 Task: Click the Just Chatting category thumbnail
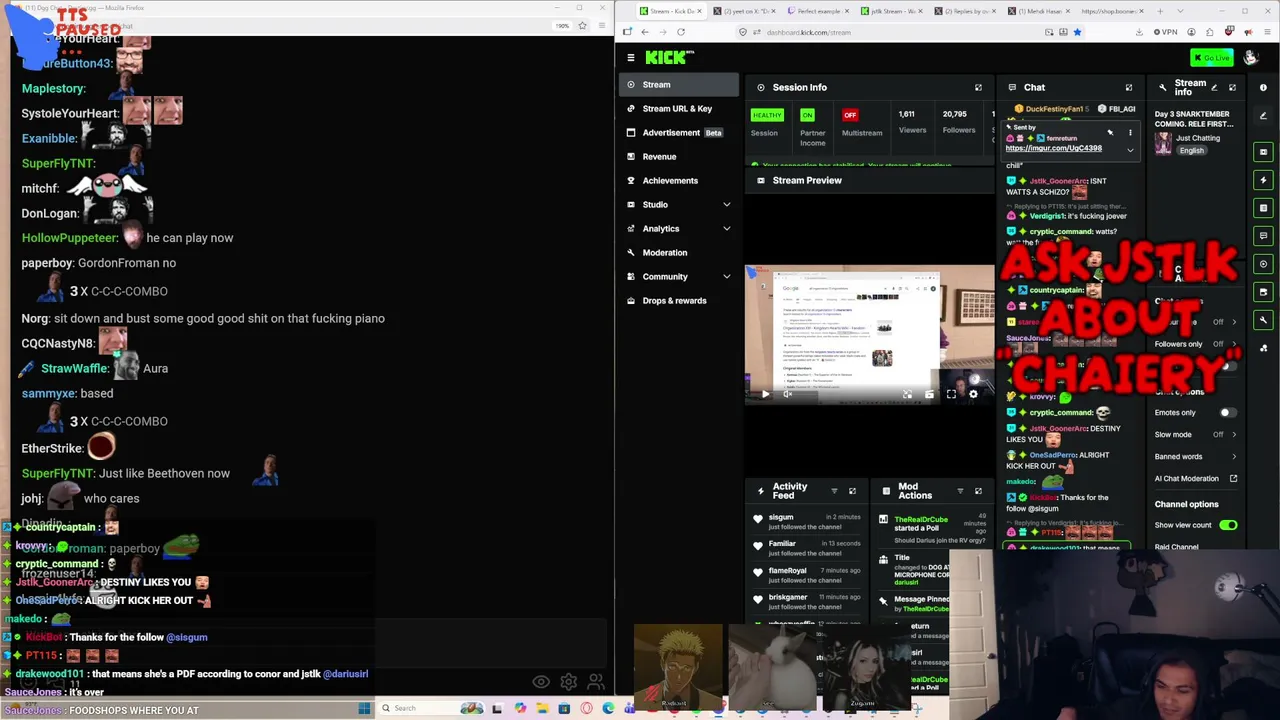point(1163,144)
